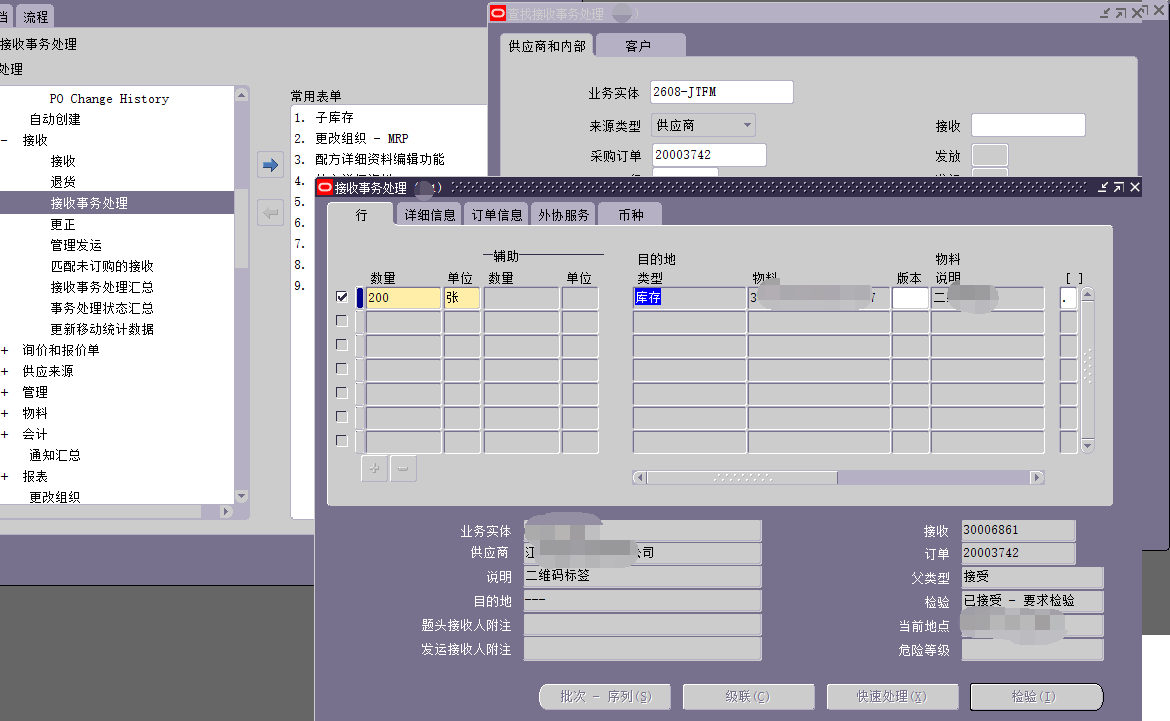The width and height of the screenshot is (1170, 721).
Task: Collapse the 接收 tree node
Action: [x=5, y=141]
